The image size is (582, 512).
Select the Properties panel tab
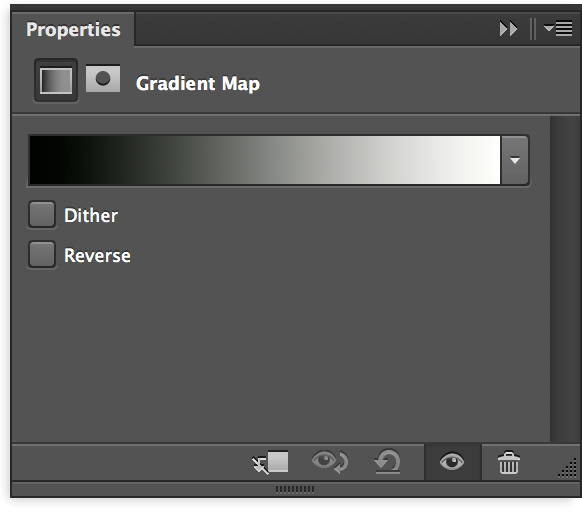tap(73, 29)
